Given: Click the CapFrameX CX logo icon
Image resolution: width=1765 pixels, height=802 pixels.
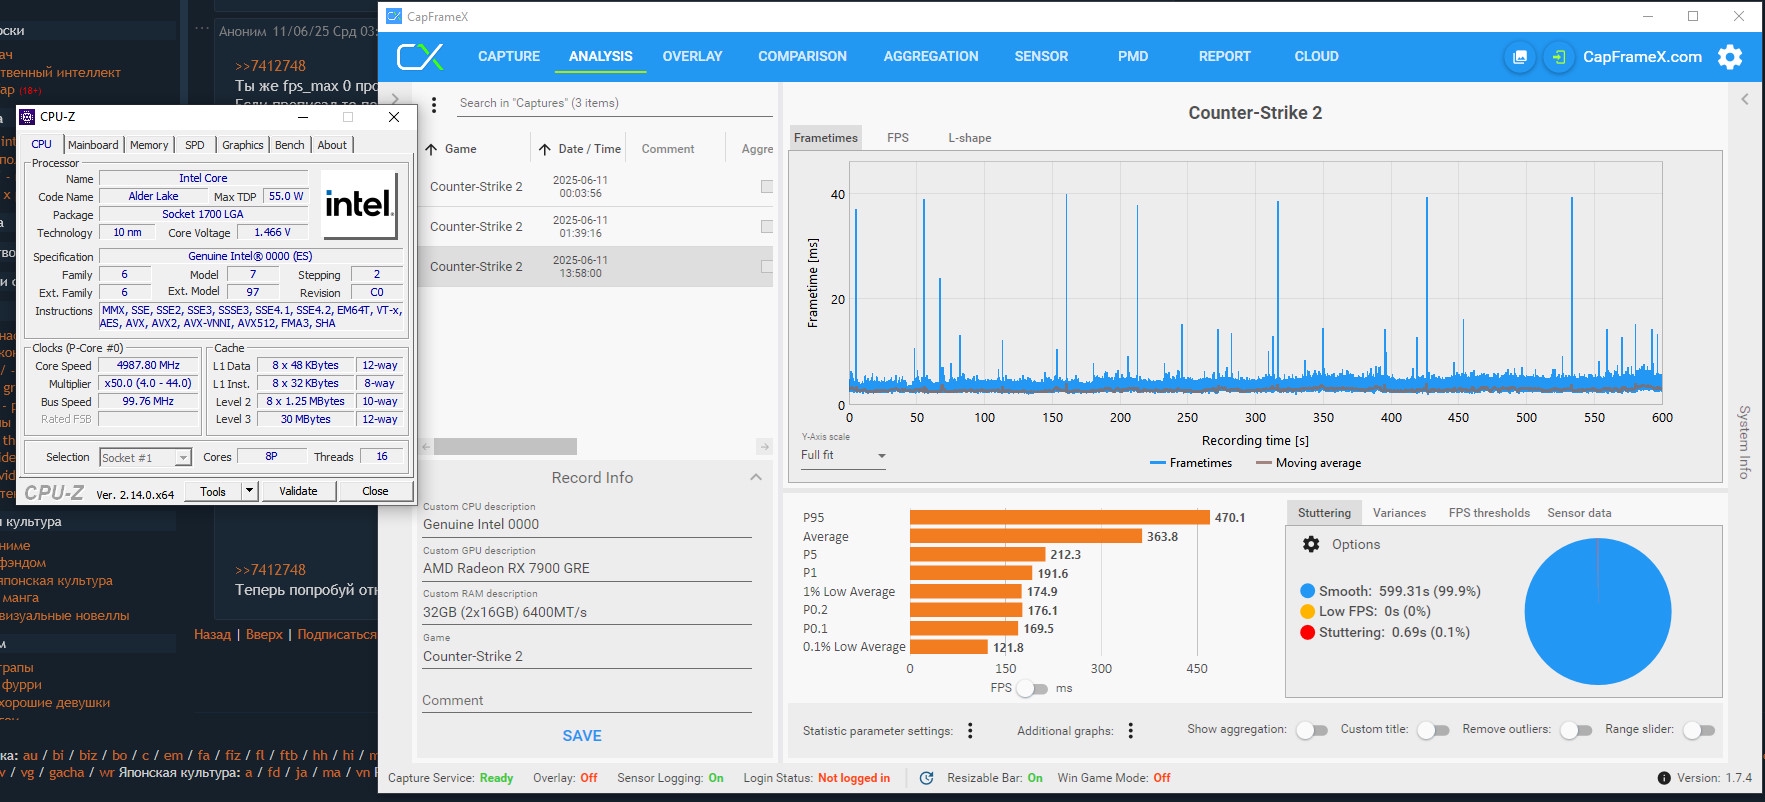Looking at the screenshot, I should (420, 57).
